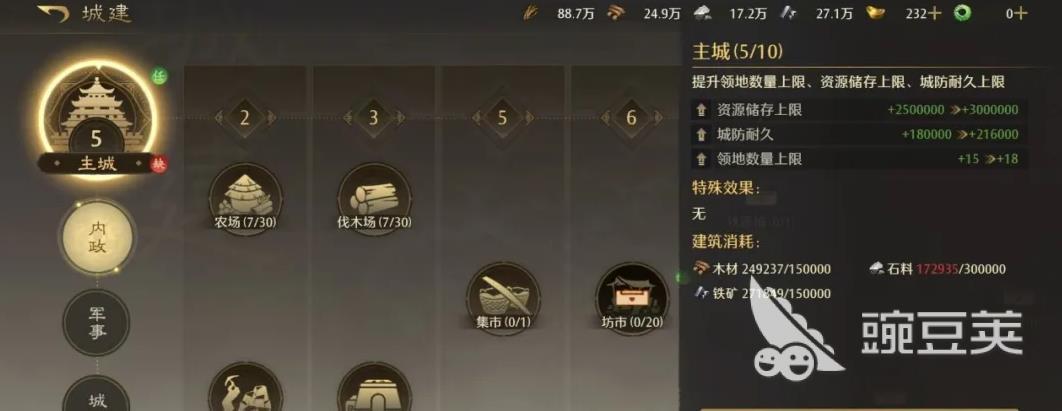Screen dimensions: 1062x411
Task: Click the back arrow beside 城建
Action: point(54,13)
